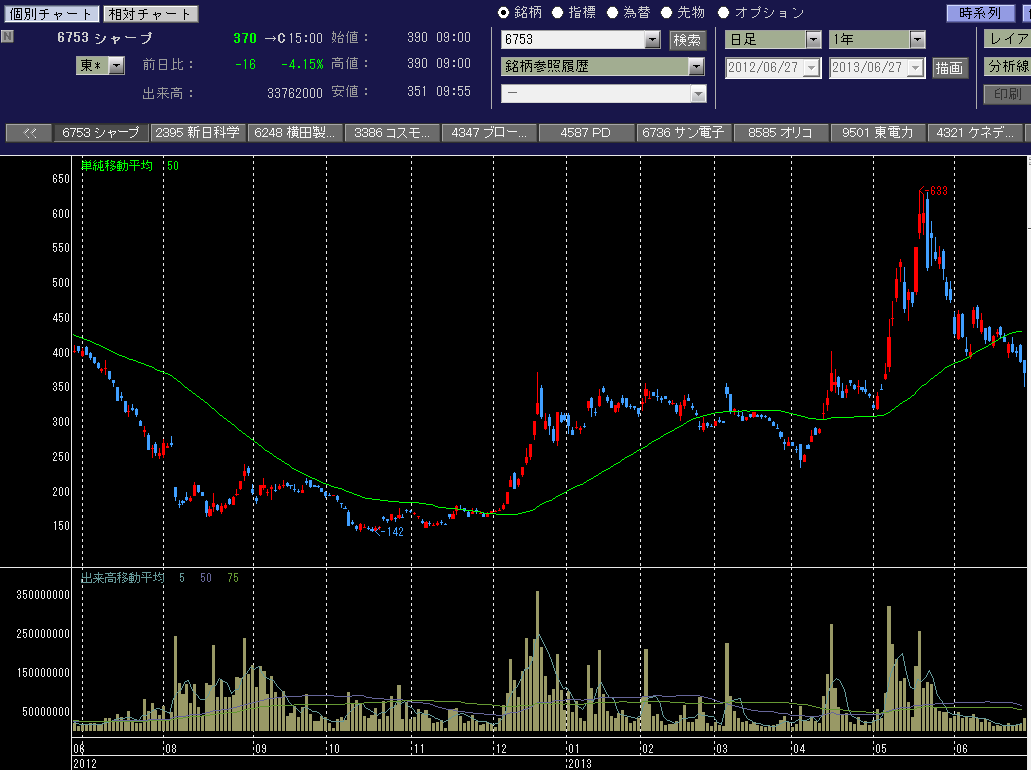Select the 4347 ブロー stock tab
Screen dimensions: 1031x770
489,133
